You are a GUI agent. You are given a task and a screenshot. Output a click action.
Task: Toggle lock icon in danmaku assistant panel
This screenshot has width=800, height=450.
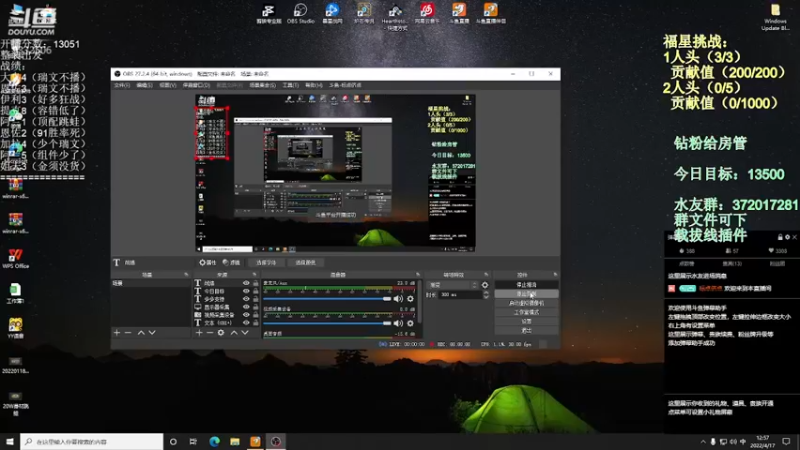780,237
